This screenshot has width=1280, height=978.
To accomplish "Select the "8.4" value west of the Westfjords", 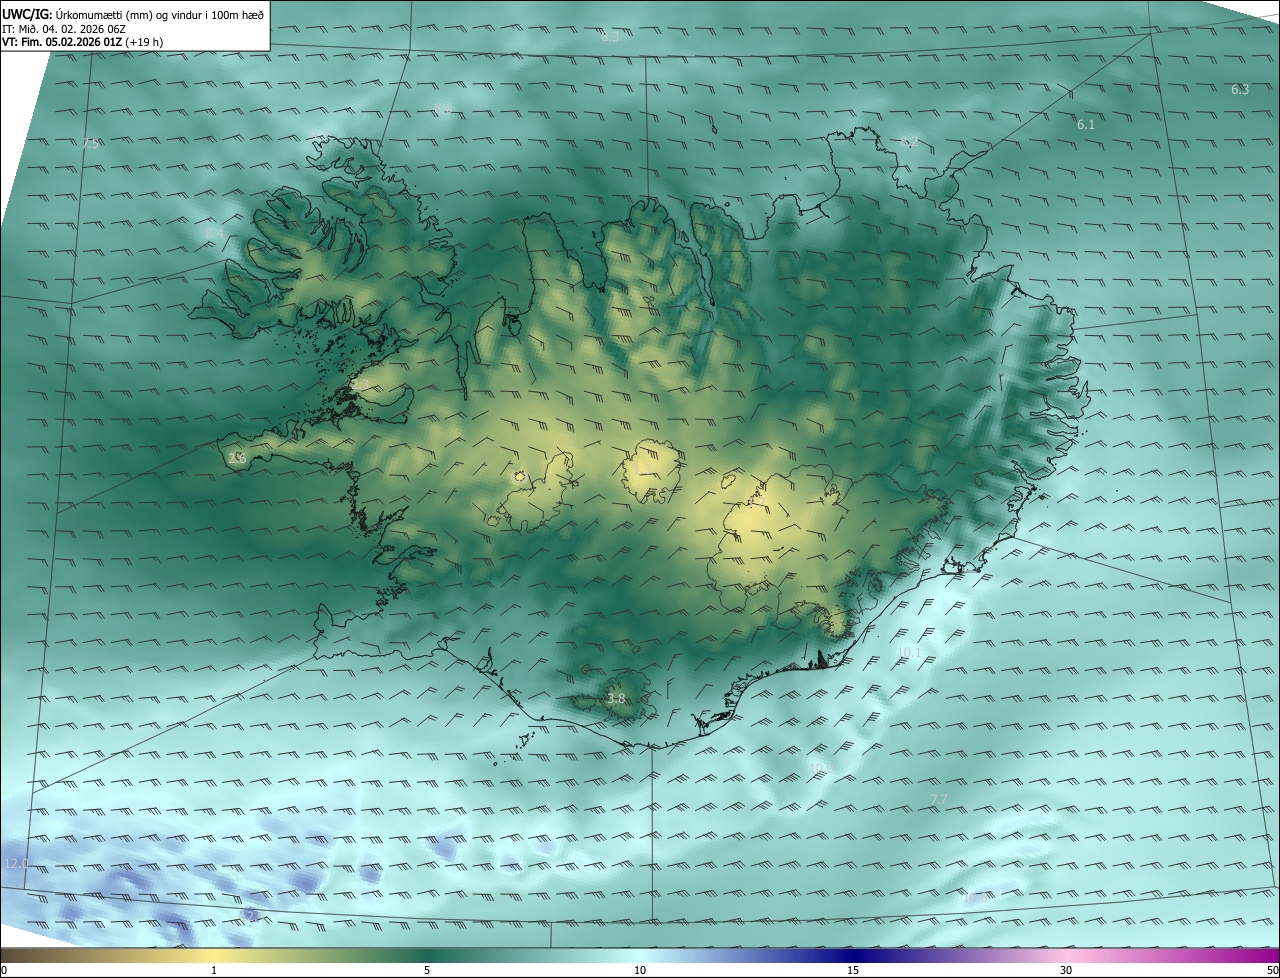I will 214,234.
